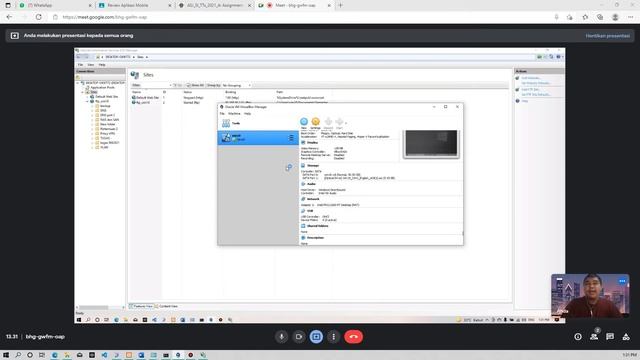The width and height of the screenshot is (640, 360).
Task: Open the Start button dropdown arrow
Action: (346, 123)
